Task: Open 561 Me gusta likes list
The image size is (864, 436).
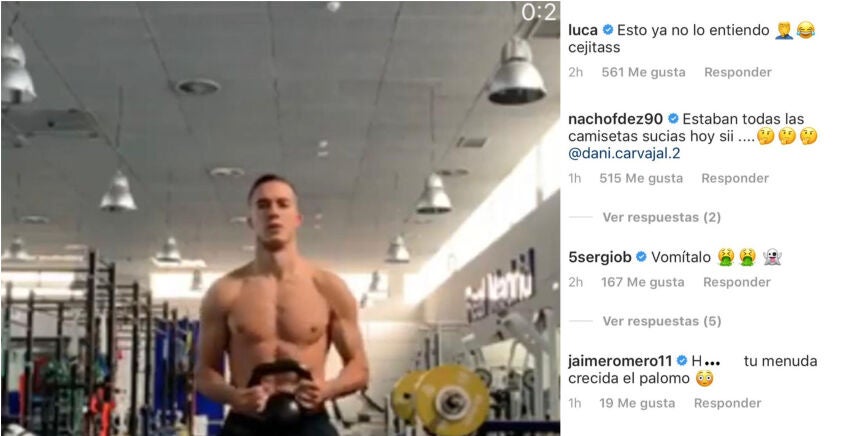Action: pyautogui.click(x=644, y=72)
